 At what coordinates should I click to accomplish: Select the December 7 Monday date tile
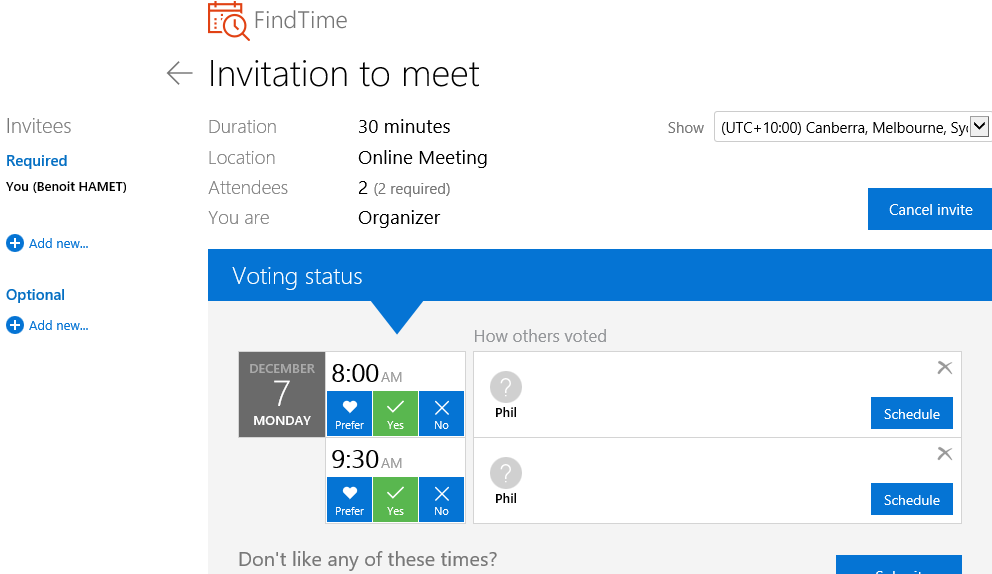click(x=282, y=394)
